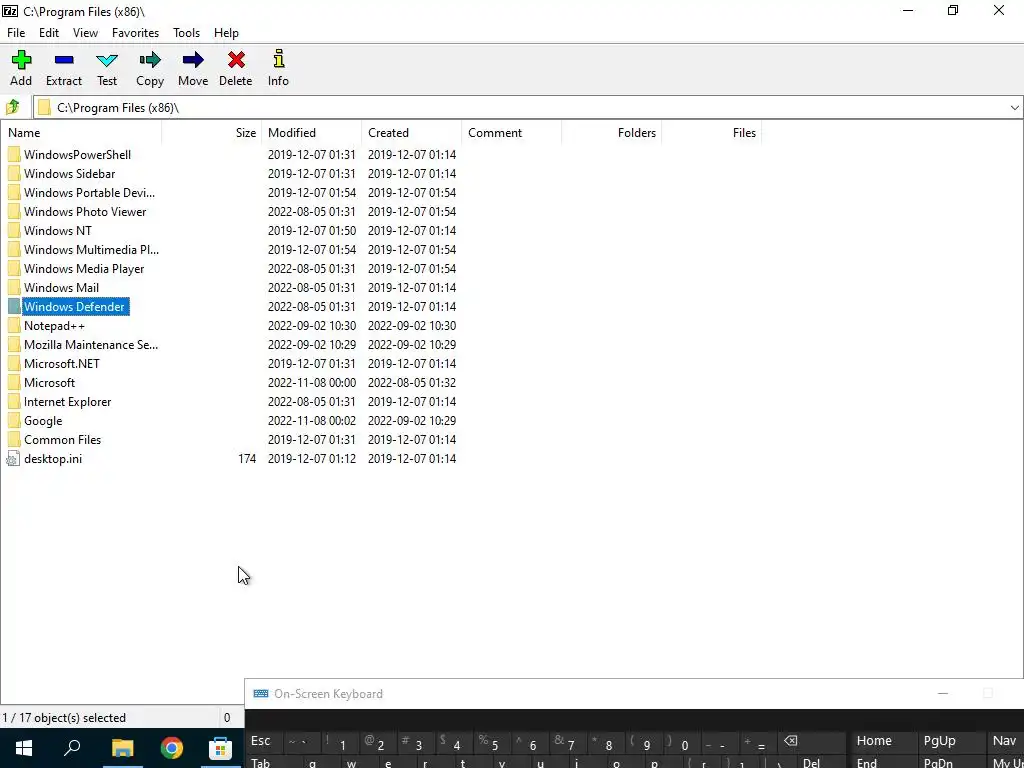The image size is (1024, 768).
Task: Select the Windows Defender folder name
Action: (74, 306)
